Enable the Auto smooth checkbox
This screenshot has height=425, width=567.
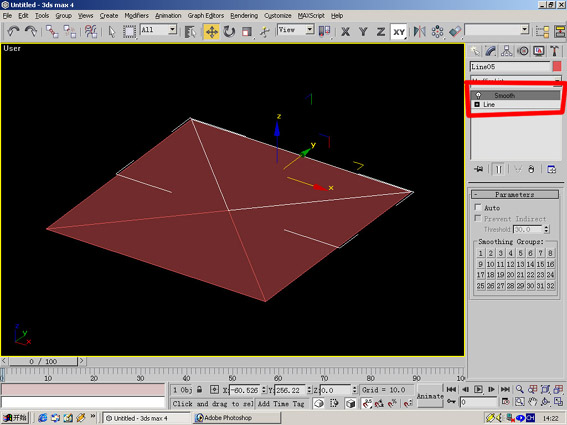point(478,208)
